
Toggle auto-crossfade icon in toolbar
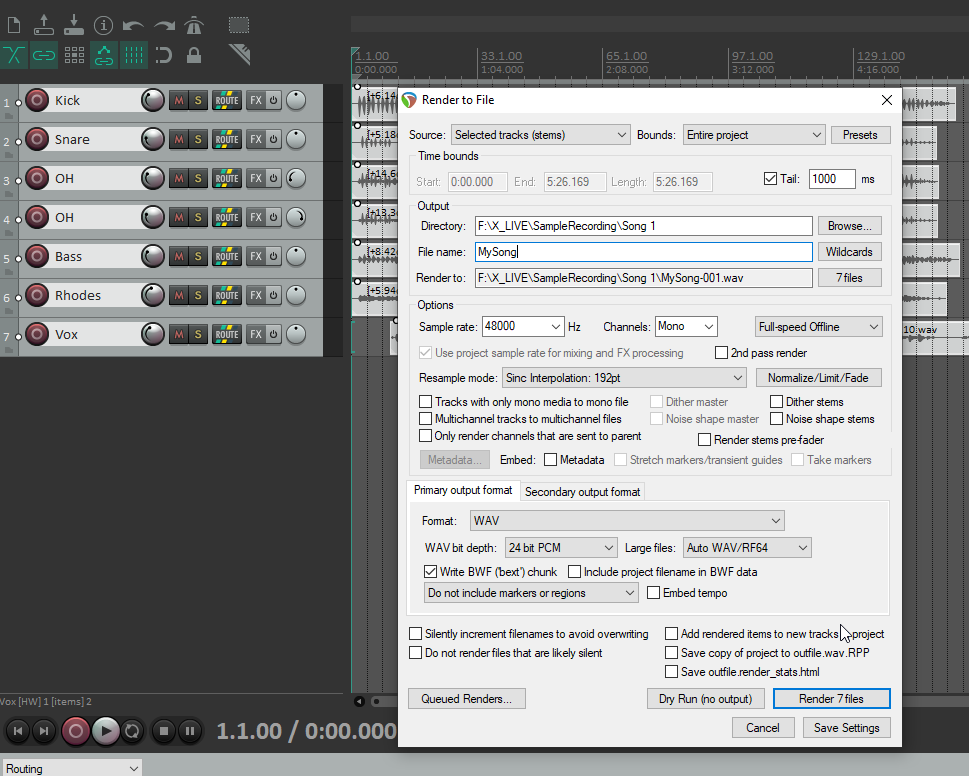[x=14, y=56]
